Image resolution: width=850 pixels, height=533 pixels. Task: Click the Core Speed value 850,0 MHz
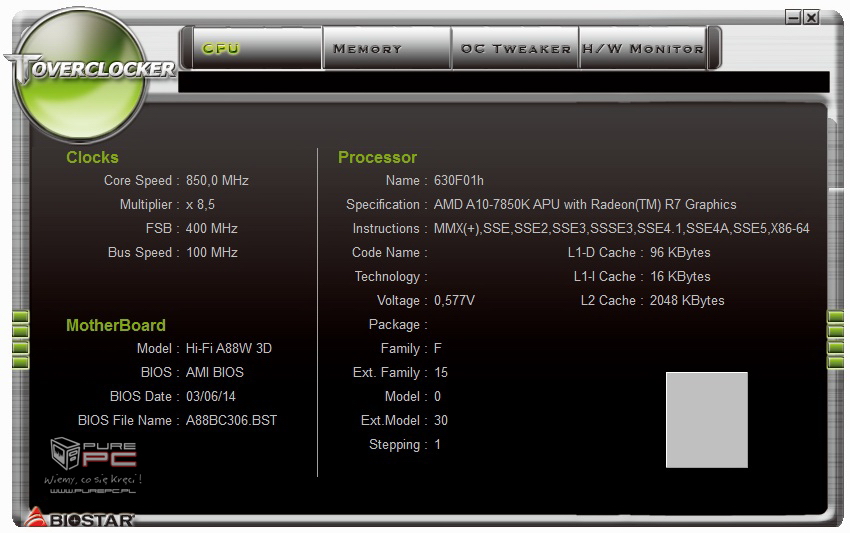[217, 181]
